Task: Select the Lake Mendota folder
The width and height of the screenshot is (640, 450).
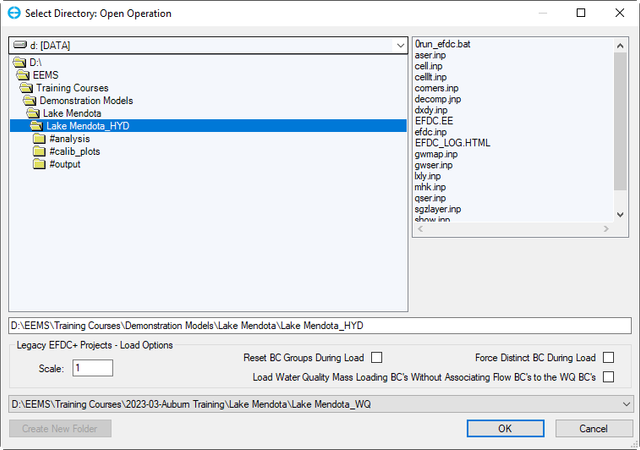Action: 72,113
